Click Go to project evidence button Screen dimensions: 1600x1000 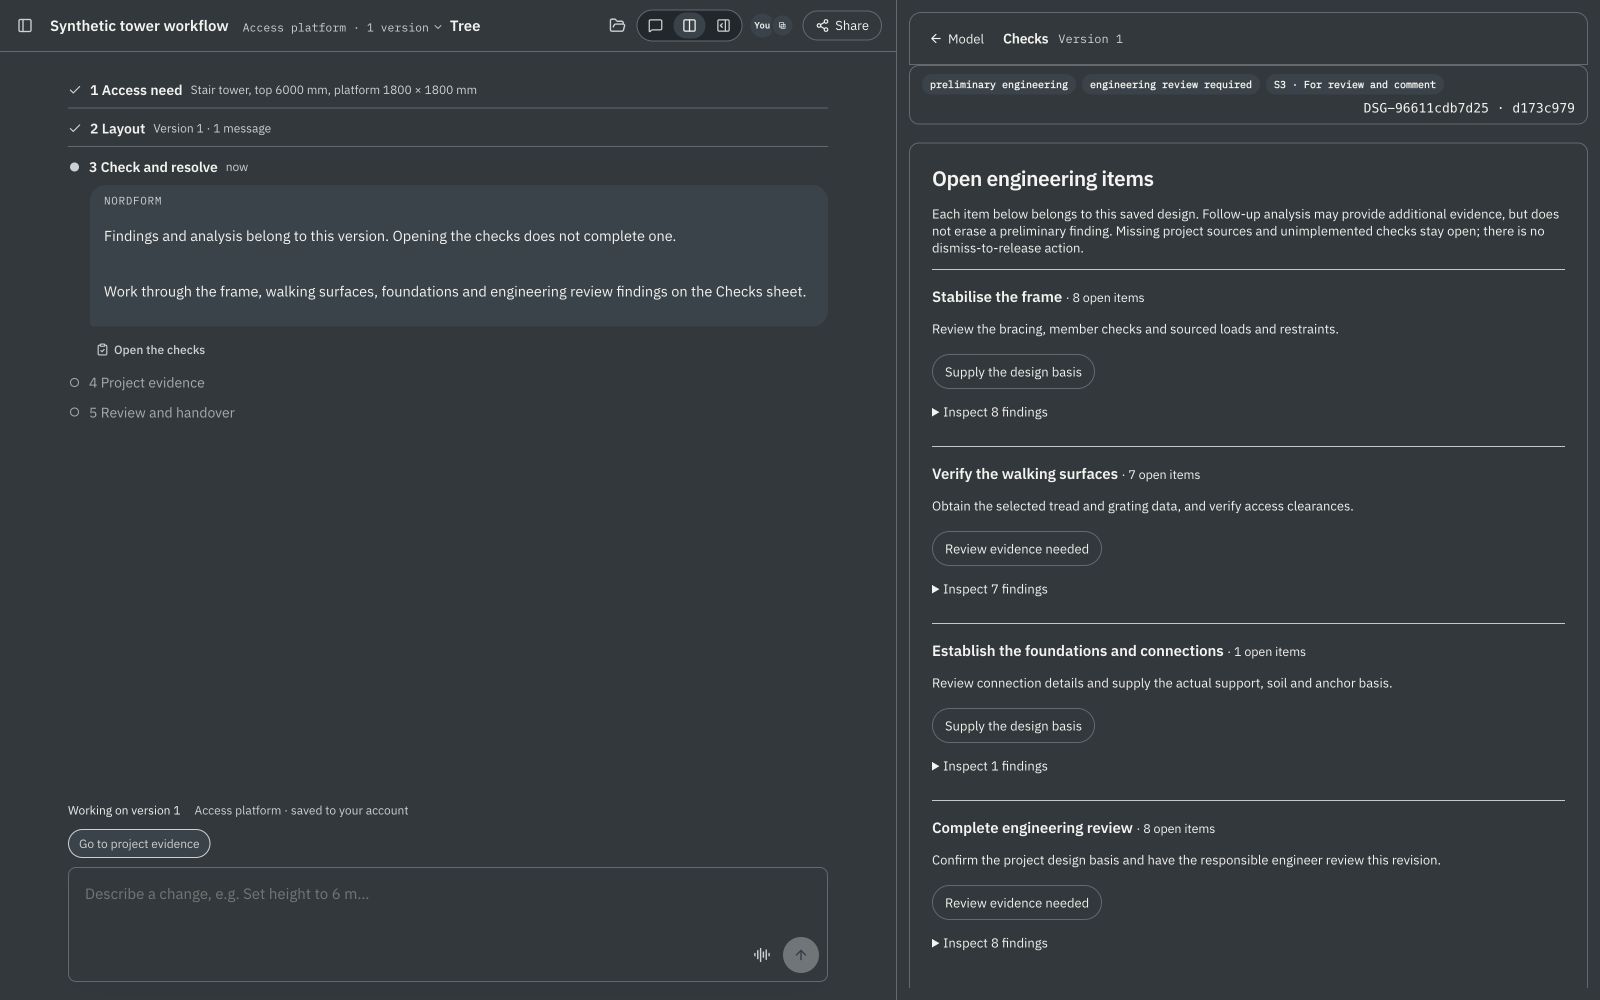click(139, 844)
